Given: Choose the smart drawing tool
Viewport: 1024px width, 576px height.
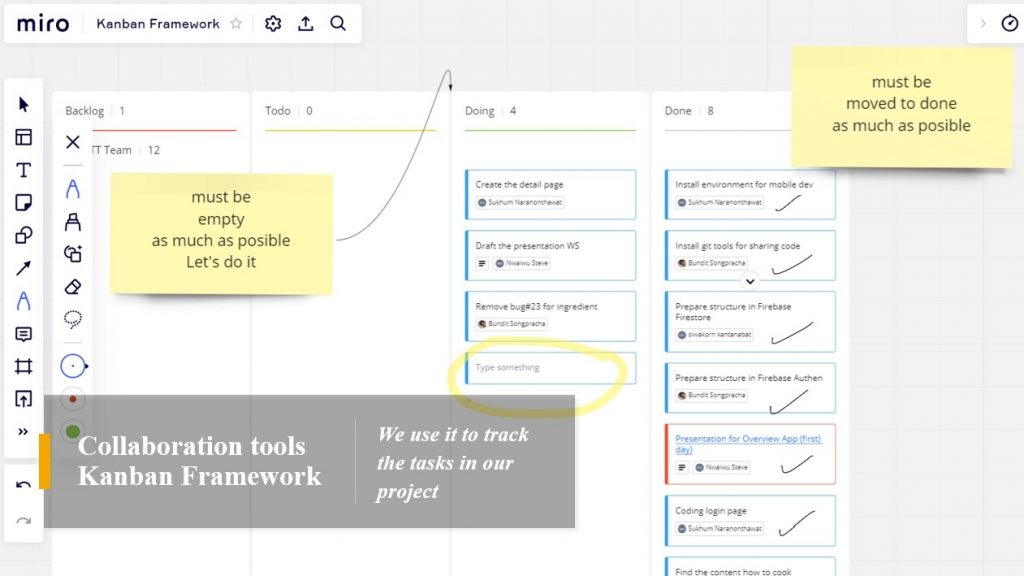Looking at the screenshot, I should point(72,253).
